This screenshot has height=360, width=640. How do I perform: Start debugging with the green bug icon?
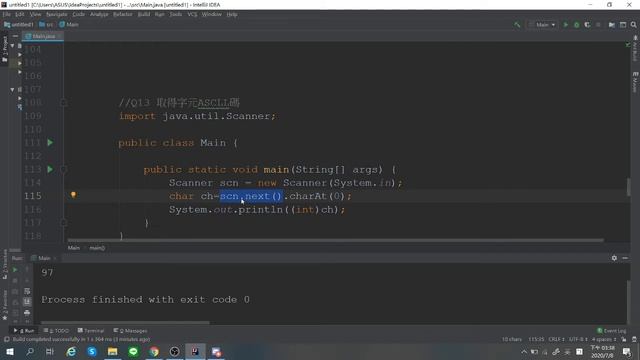pos(576,25)
